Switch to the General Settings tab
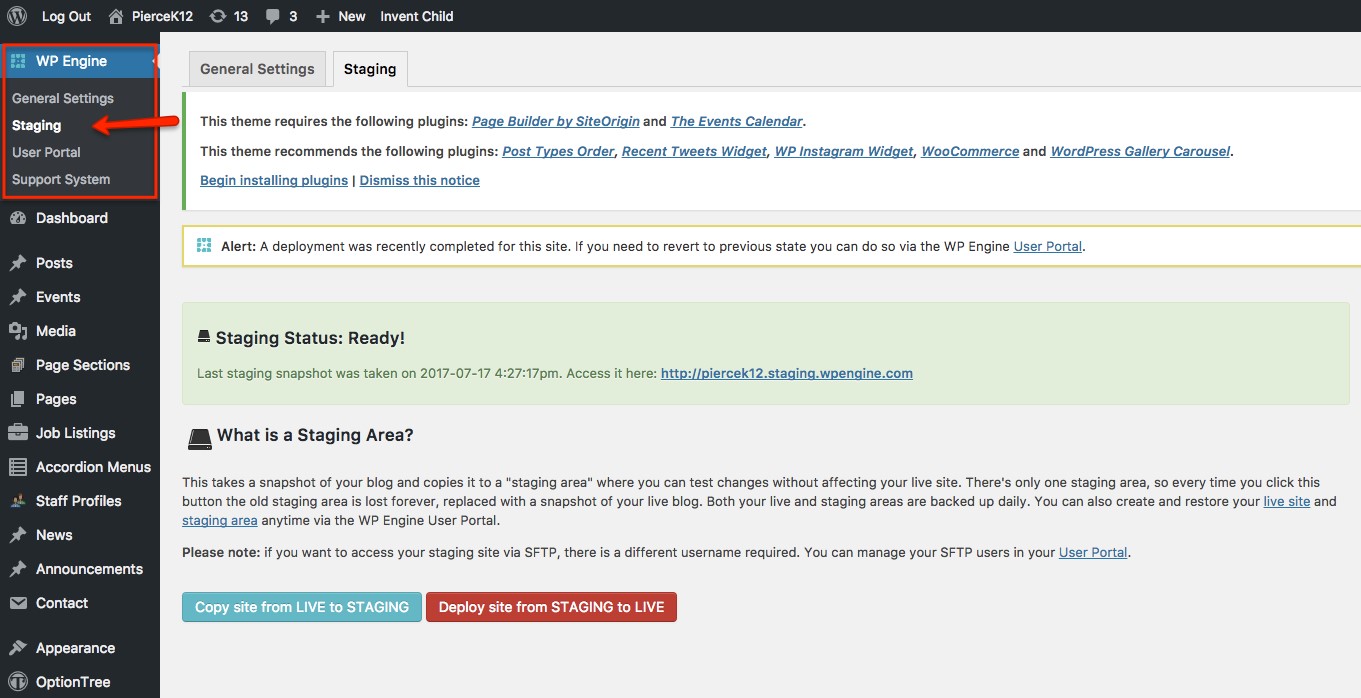Viewport: 1361px width, 698px height. point(257,69)
